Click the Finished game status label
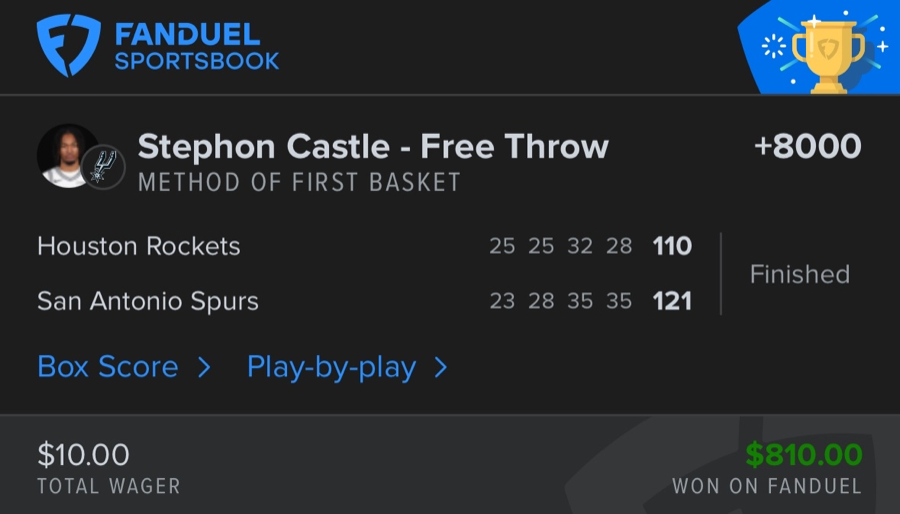Viewport: 900px width, 514px height. [799, 274]
